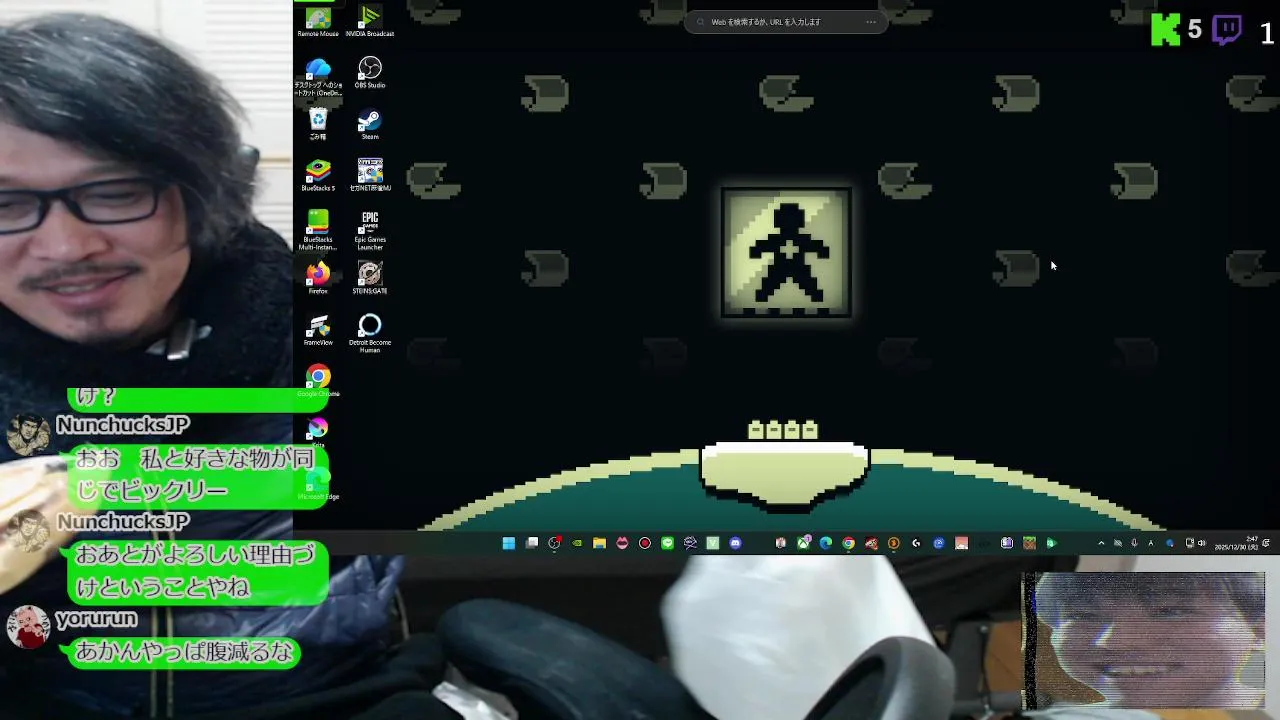The height and width of the screenshot is (720, 1280).
Task: Click the Windows Start button
Action: click(508, 543)
